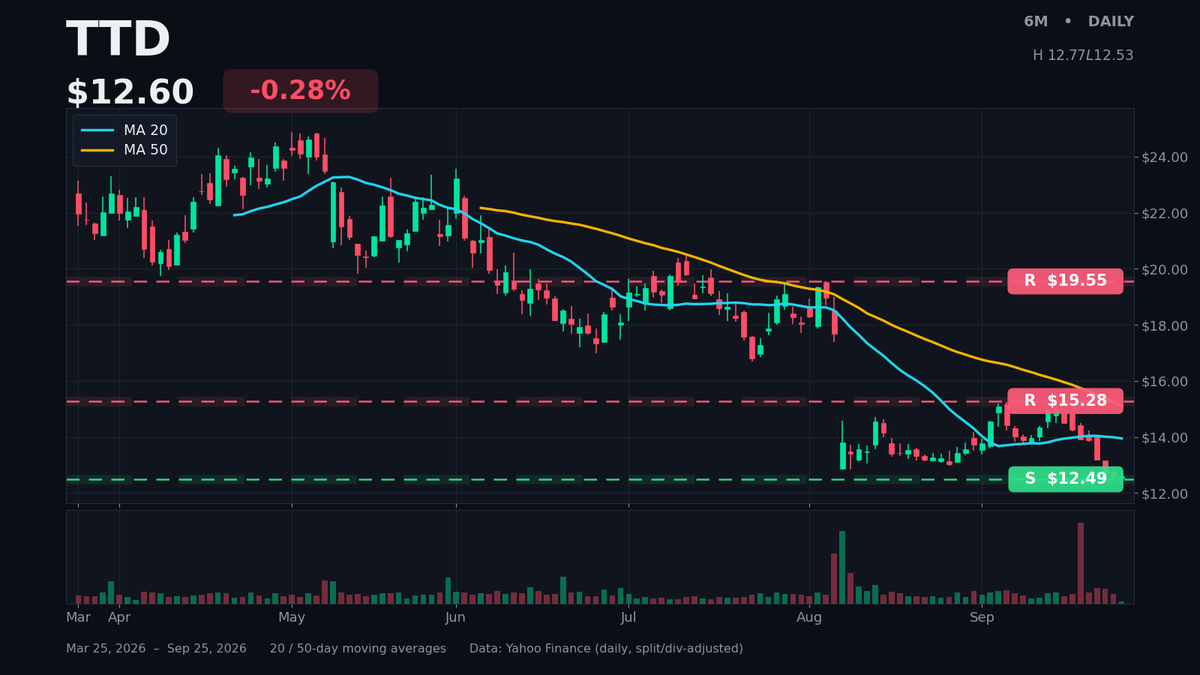Click the Apr date axis label
1200x675 pixels.
tap(119, 618)
